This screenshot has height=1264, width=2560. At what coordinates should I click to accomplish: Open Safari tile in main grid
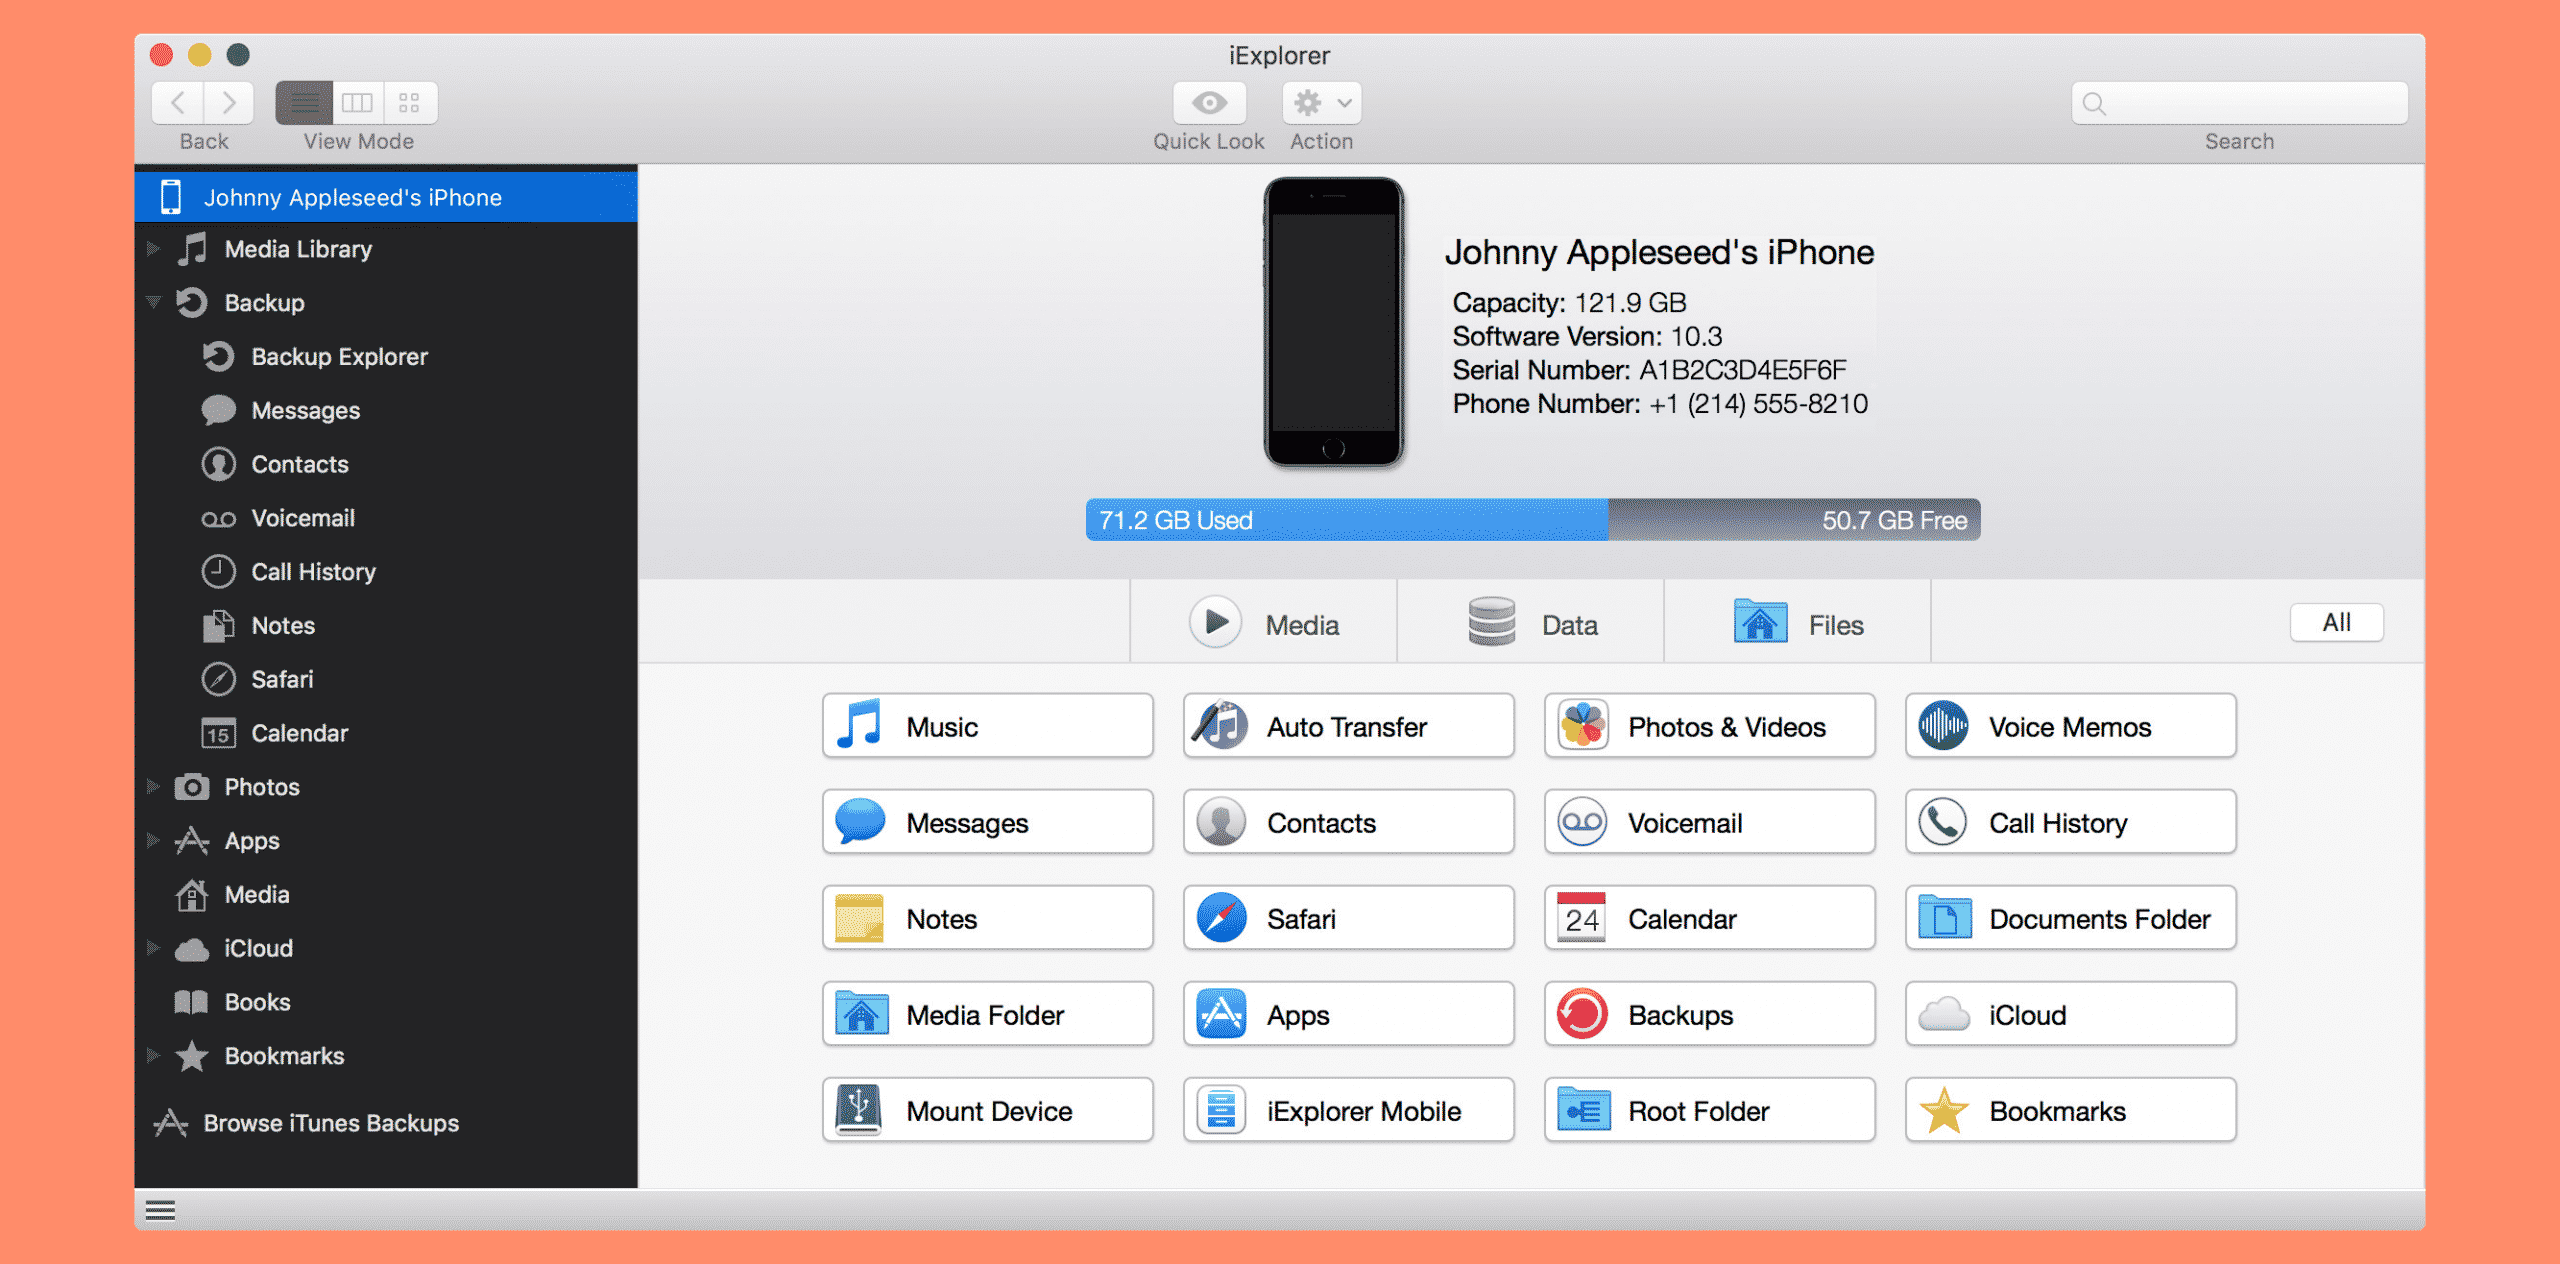1348,918
